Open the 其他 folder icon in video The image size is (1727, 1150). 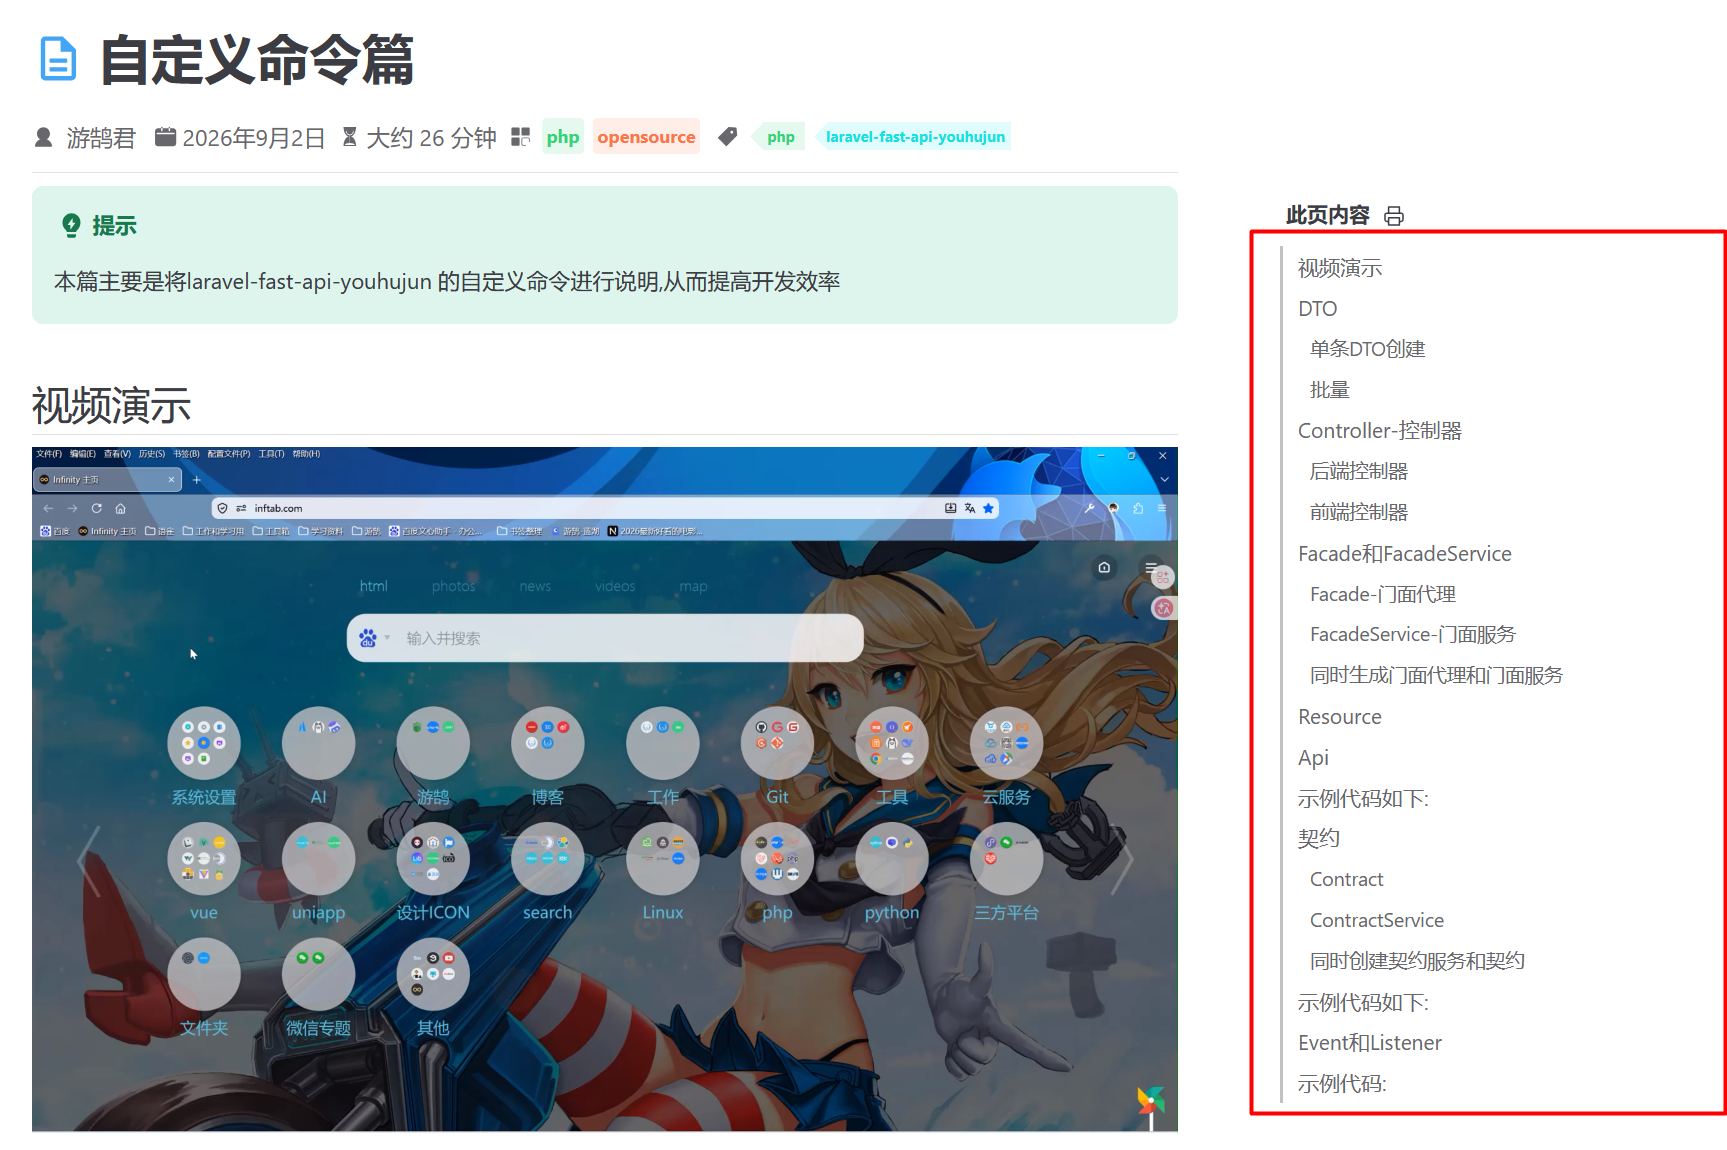433,973
